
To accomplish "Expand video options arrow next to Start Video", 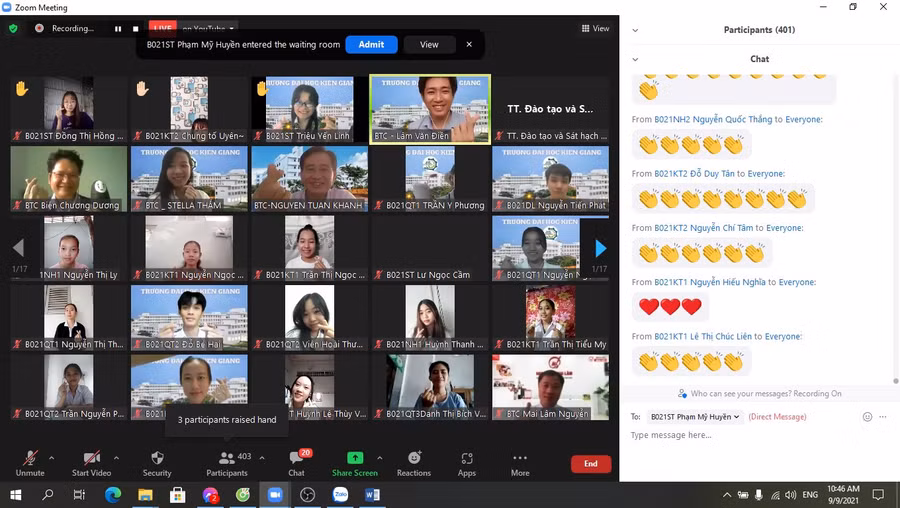I will pyautogui.click(x=117, y=458).
